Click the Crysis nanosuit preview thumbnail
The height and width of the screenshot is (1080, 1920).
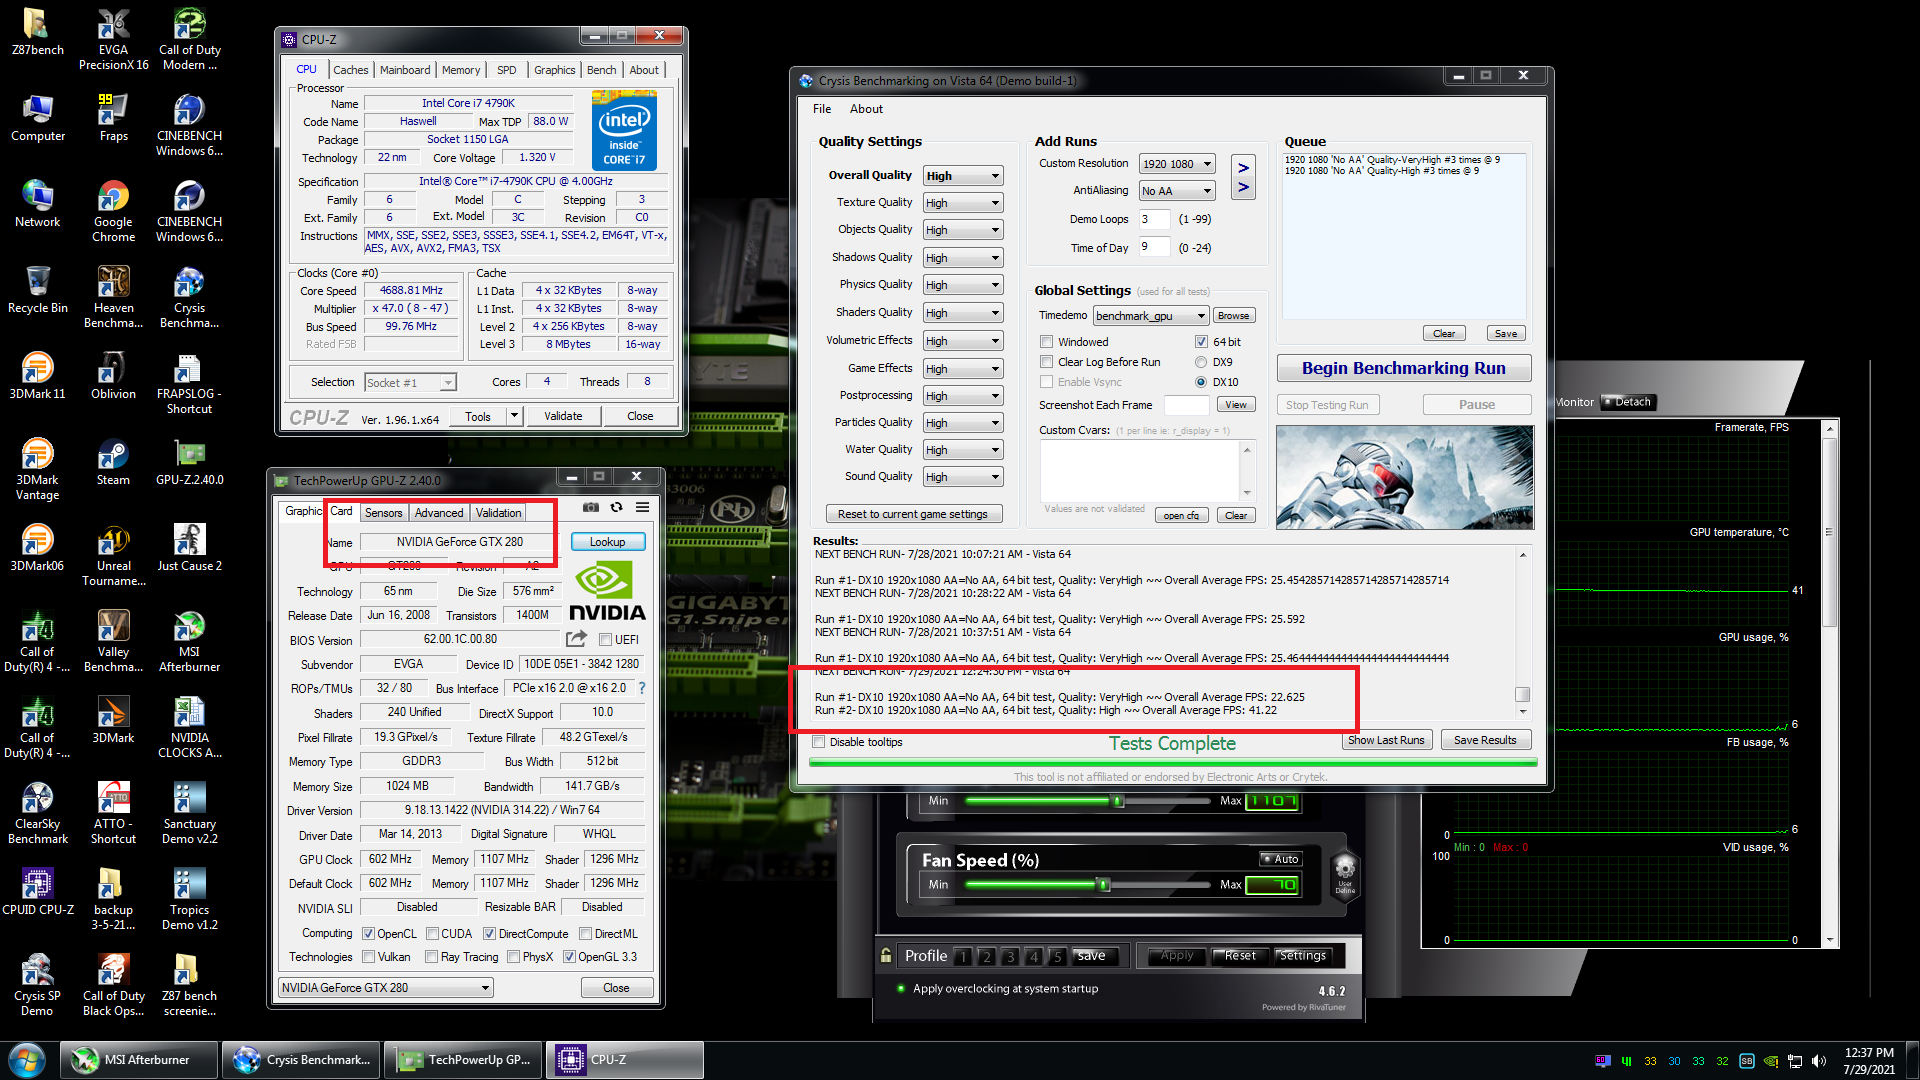pyautogui.click(x=1404, y=478)
